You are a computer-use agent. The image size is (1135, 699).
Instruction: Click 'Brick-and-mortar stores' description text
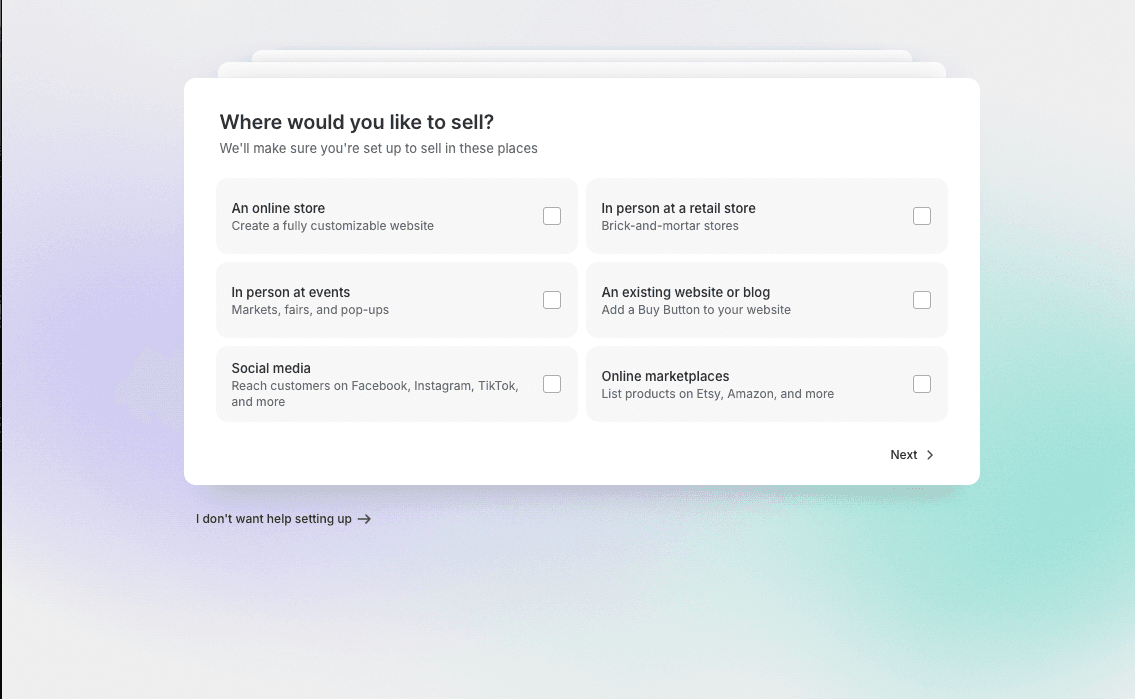[670, 226]
